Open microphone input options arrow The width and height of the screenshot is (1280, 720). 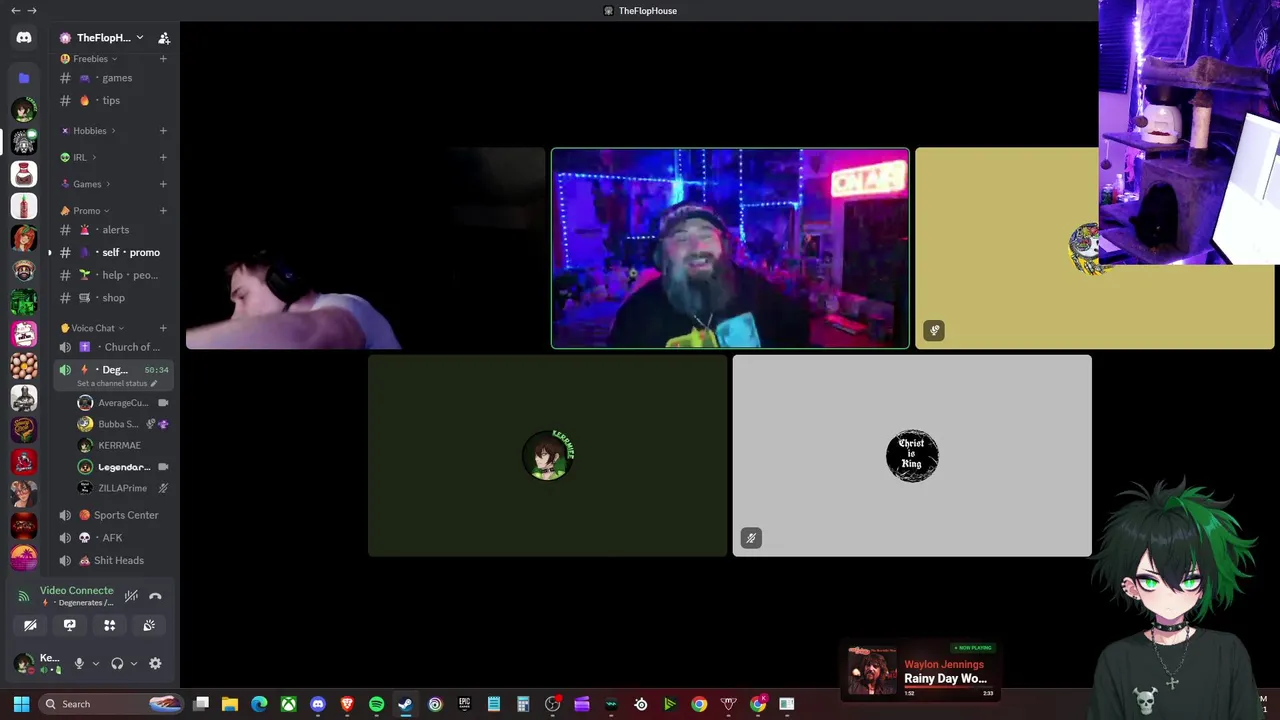[96, 663]
